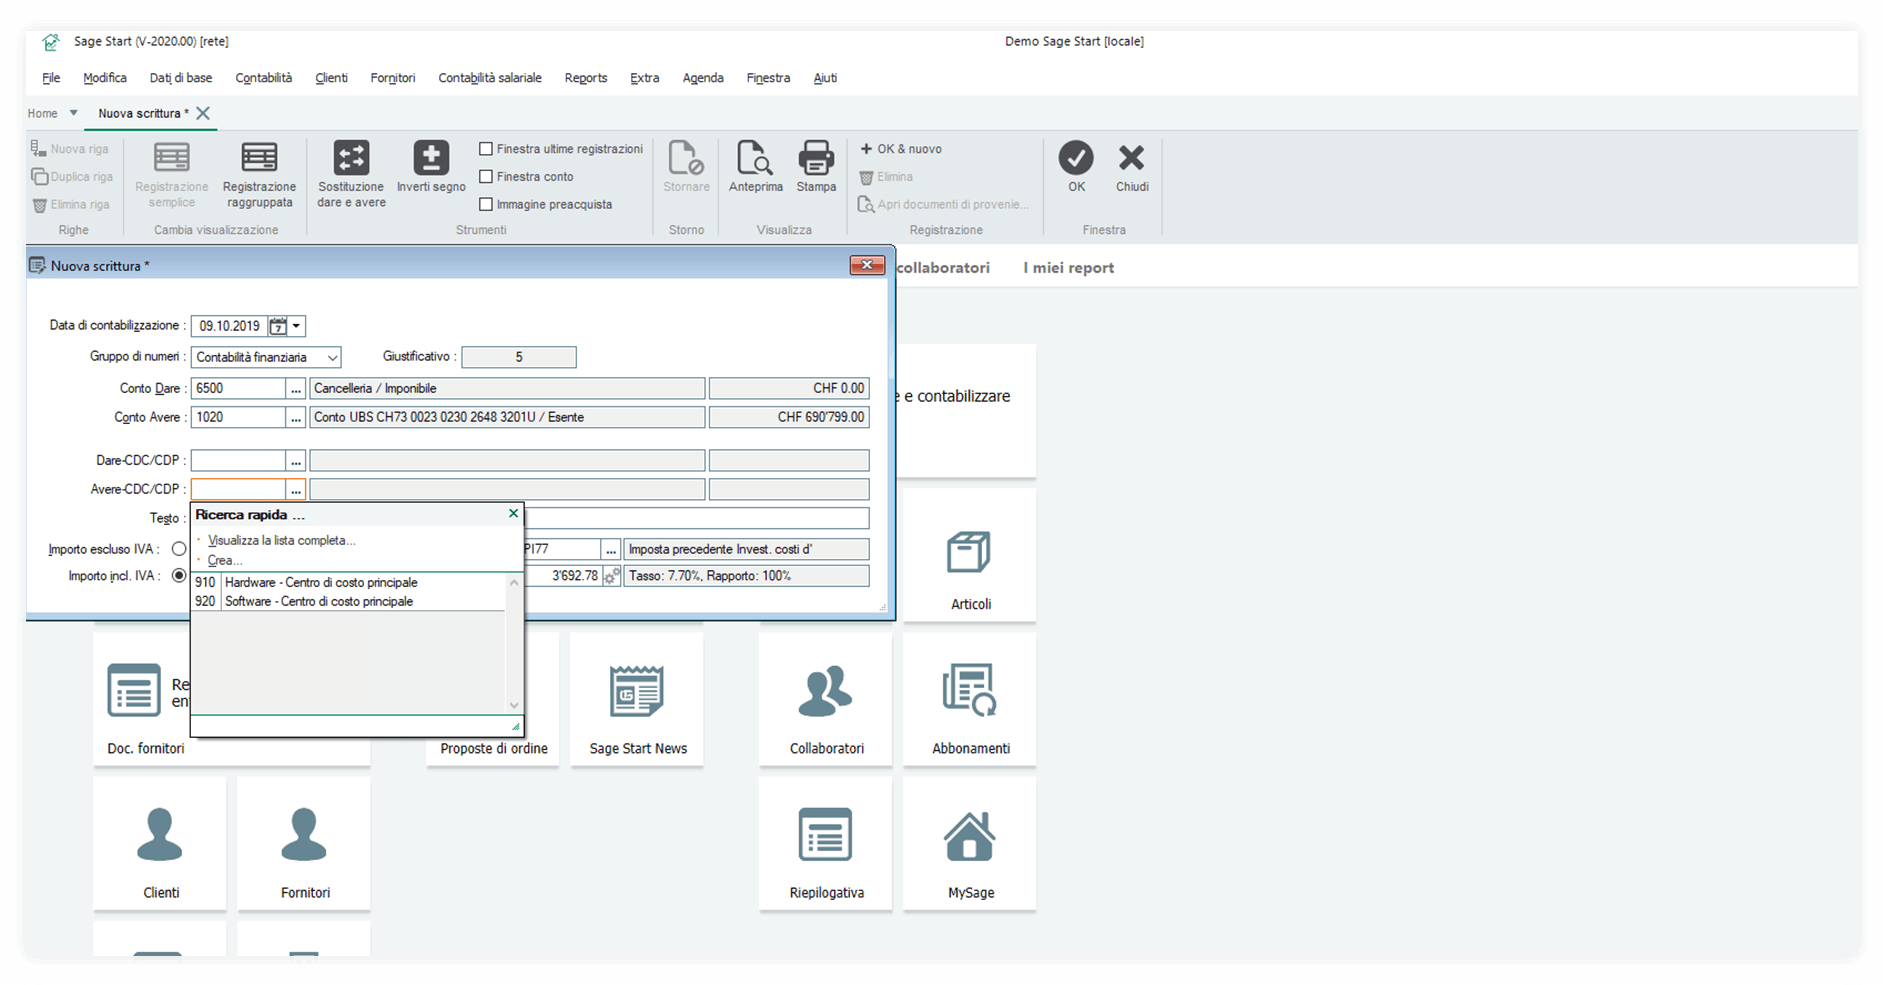Open the Riepilogativa tile
This screenshot has height=985, width=1884.
click(825, 843)
